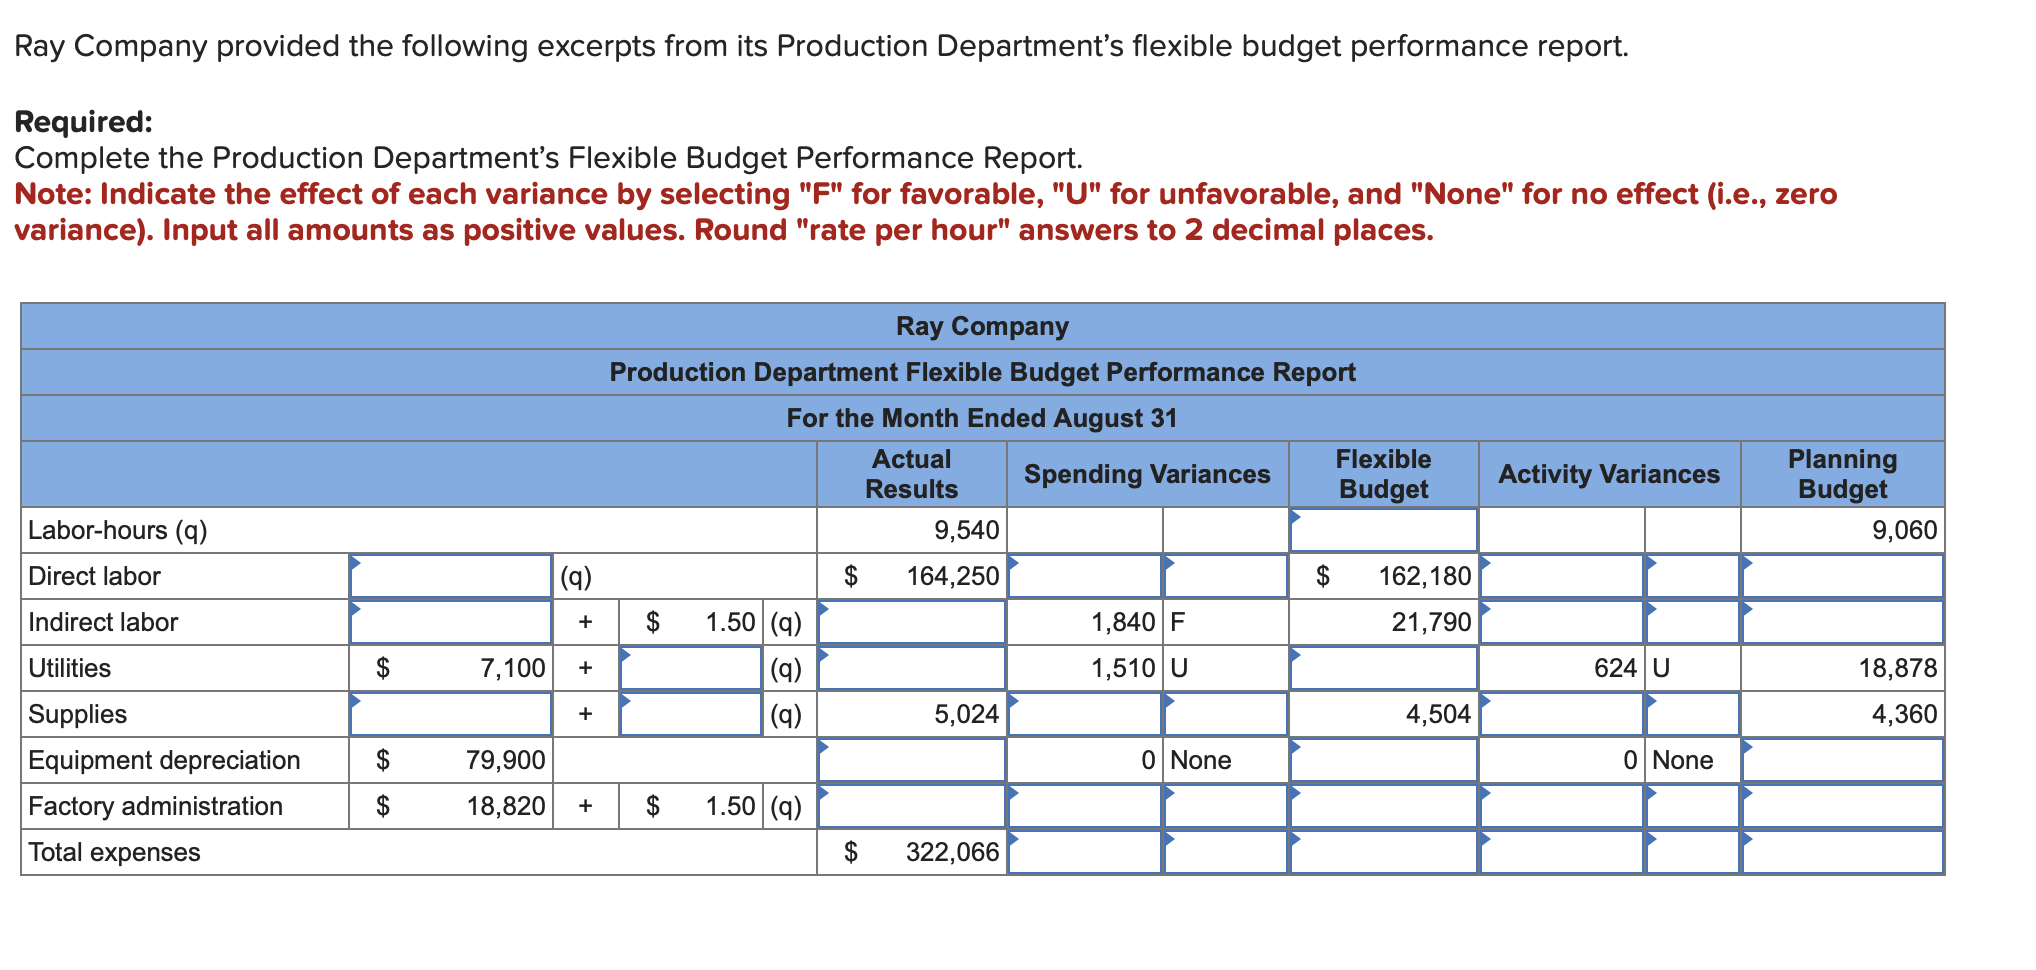The image size is (2036, 970).
Task: Select the 4,504 supplies flexible budget
Action: click(x=1438, y=714)
